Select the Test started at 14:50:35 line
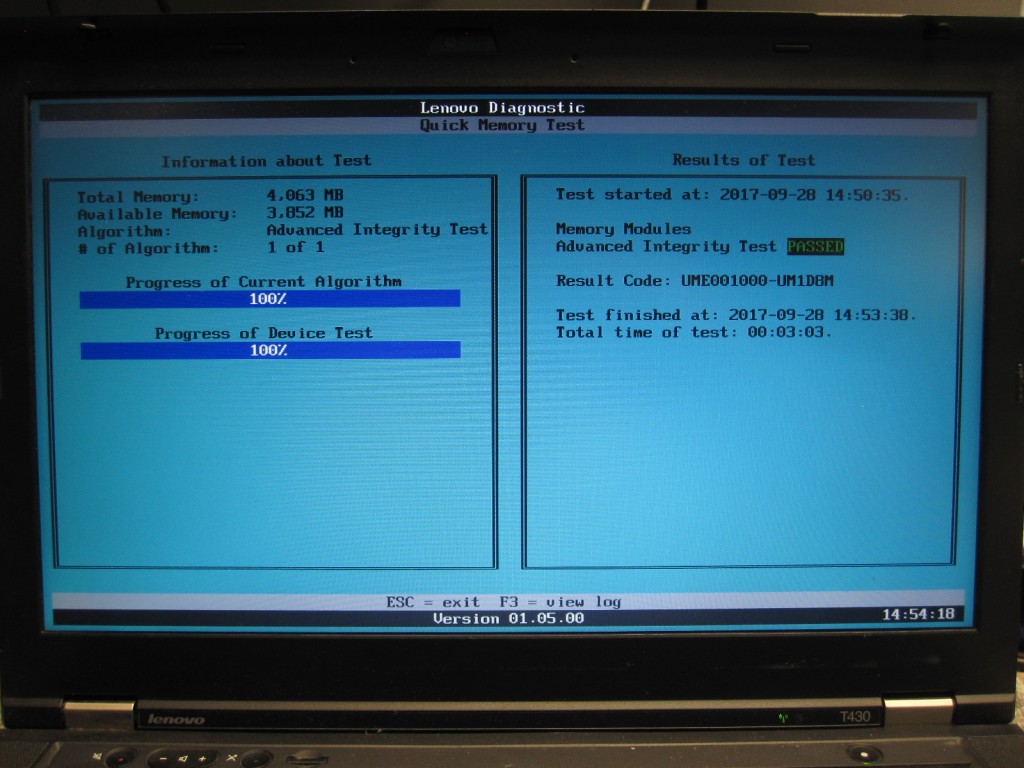Viewport: 1024px width, 768px height. (732, 195)
